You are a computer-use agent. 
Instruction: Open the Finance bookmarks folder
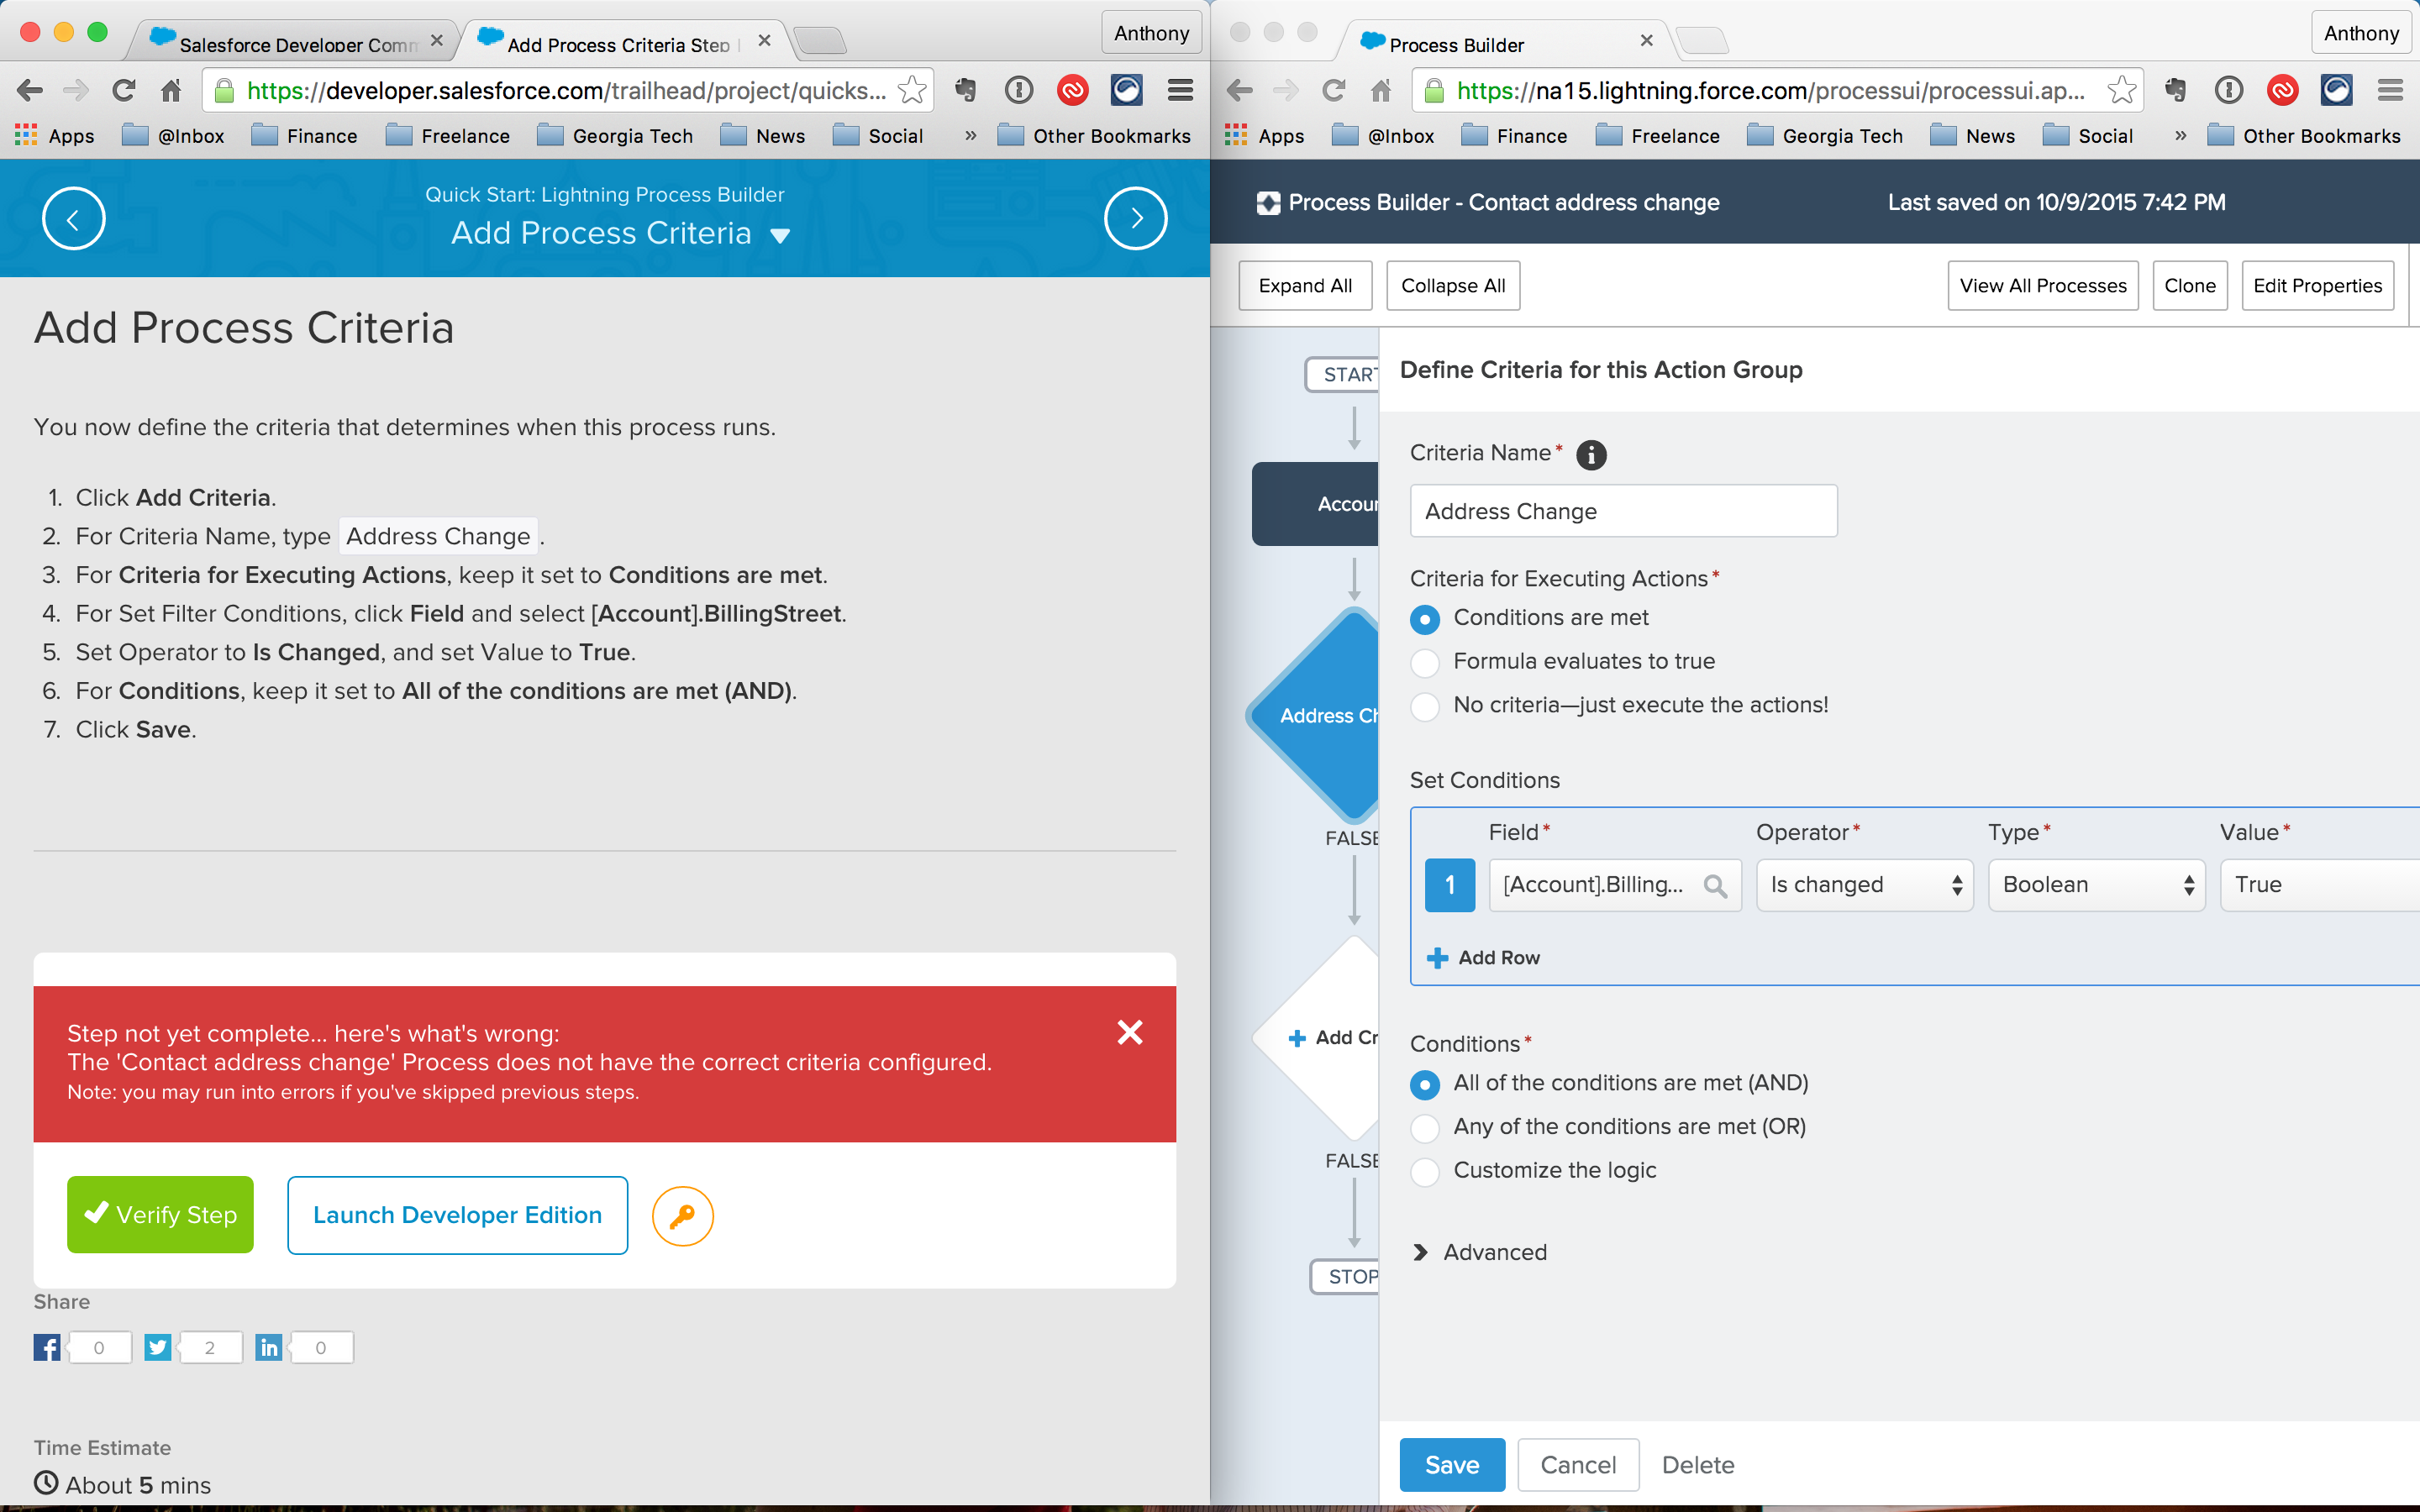click(x=305, y=136)
